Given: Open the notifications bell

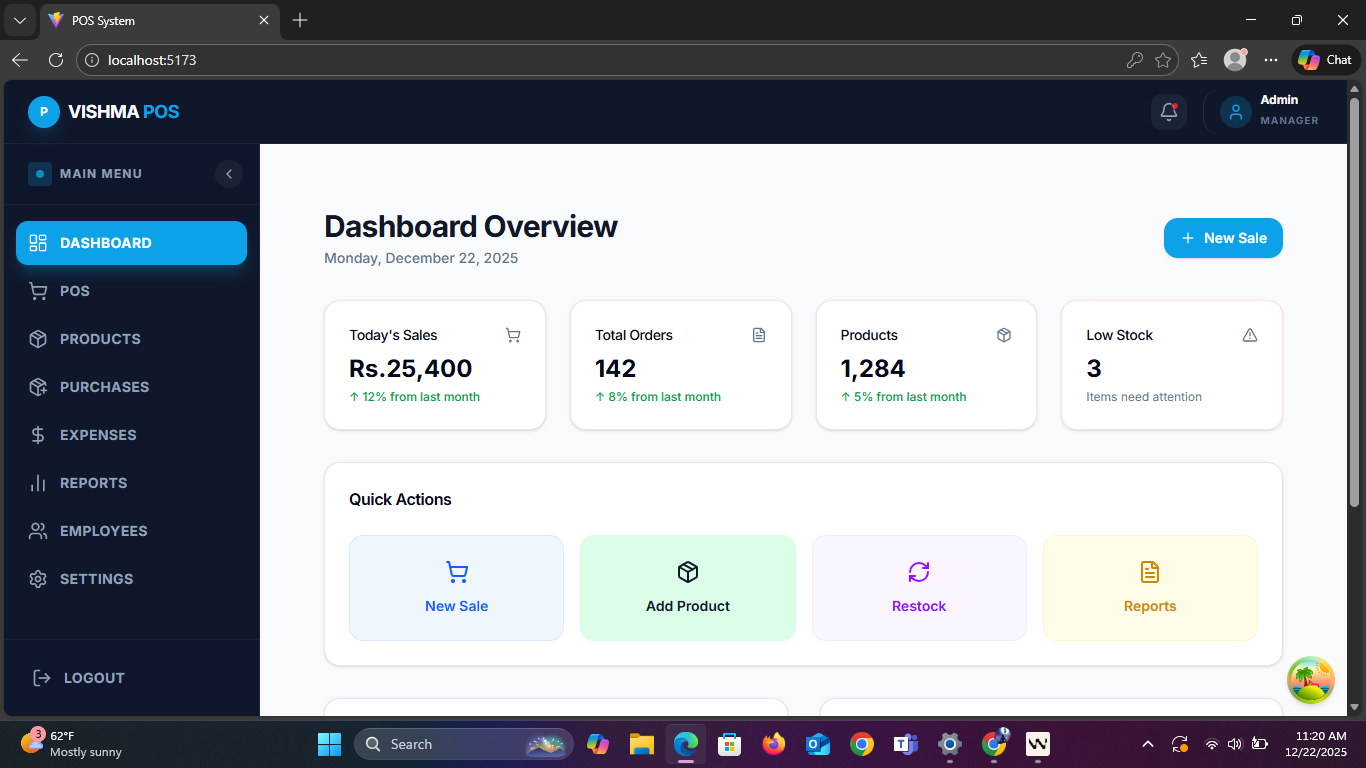Looking at the screenshot, I should [x=1169, y=112].
